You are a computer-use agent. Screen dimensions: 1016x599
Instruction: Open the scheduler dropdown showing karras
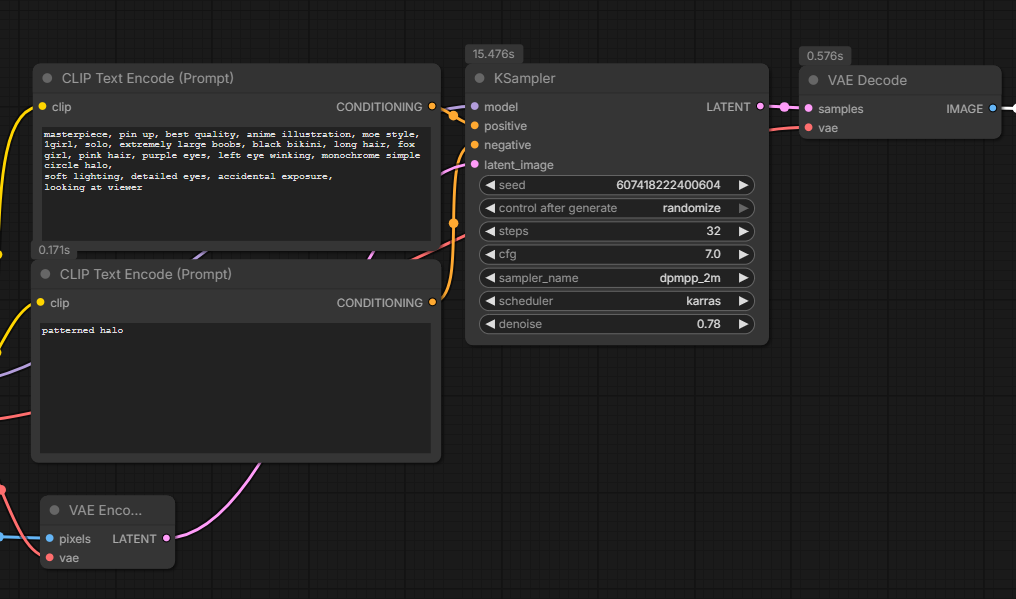(x=616, y=301)
